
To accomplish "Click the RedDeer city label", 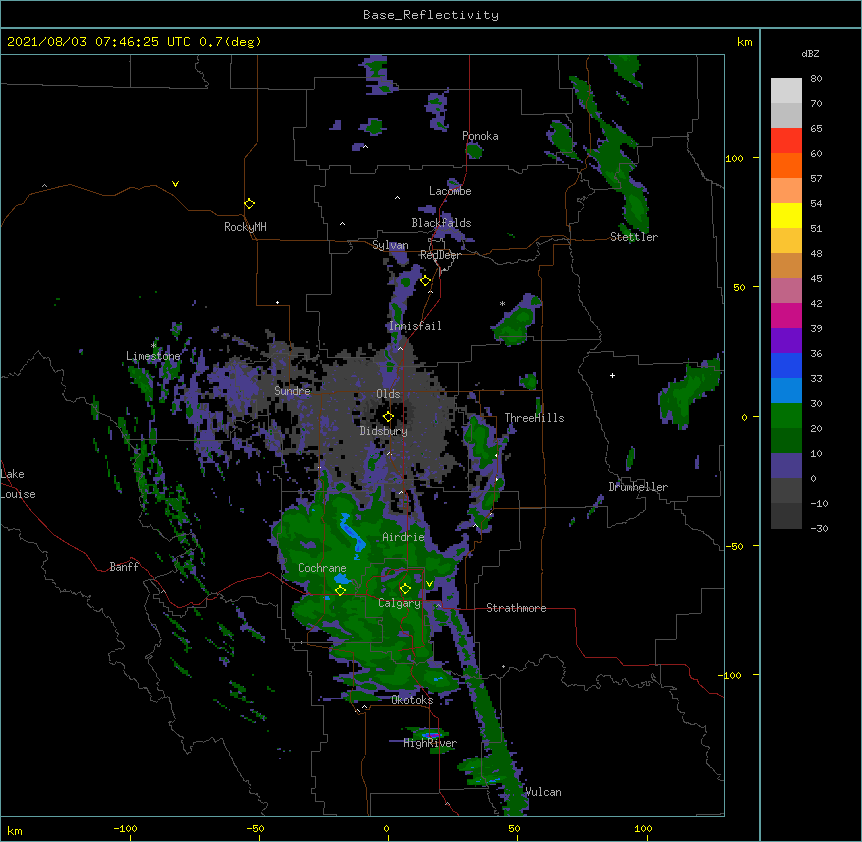I will click(440, 255).
